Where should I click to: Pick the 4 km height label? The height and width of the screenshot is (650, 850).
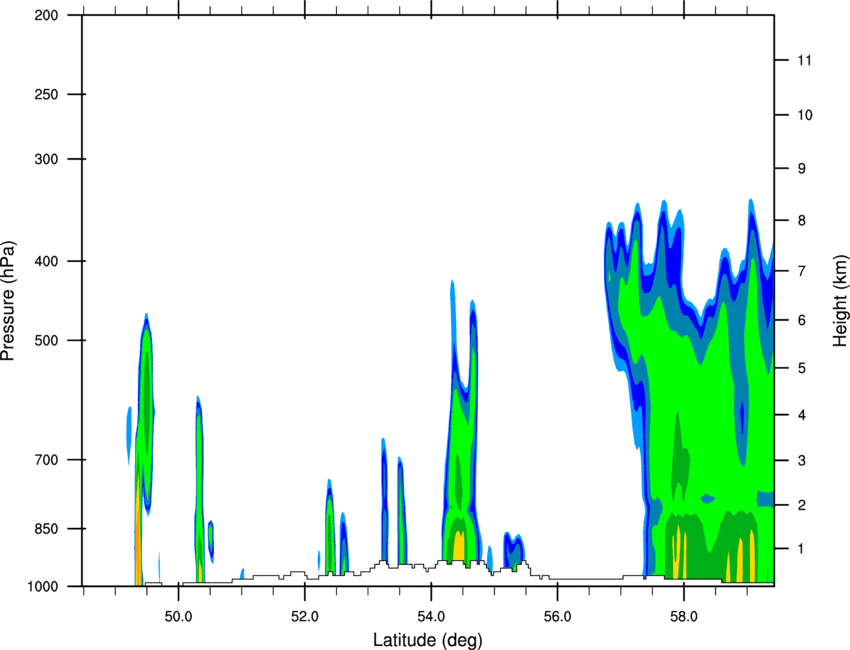point(802,415)
